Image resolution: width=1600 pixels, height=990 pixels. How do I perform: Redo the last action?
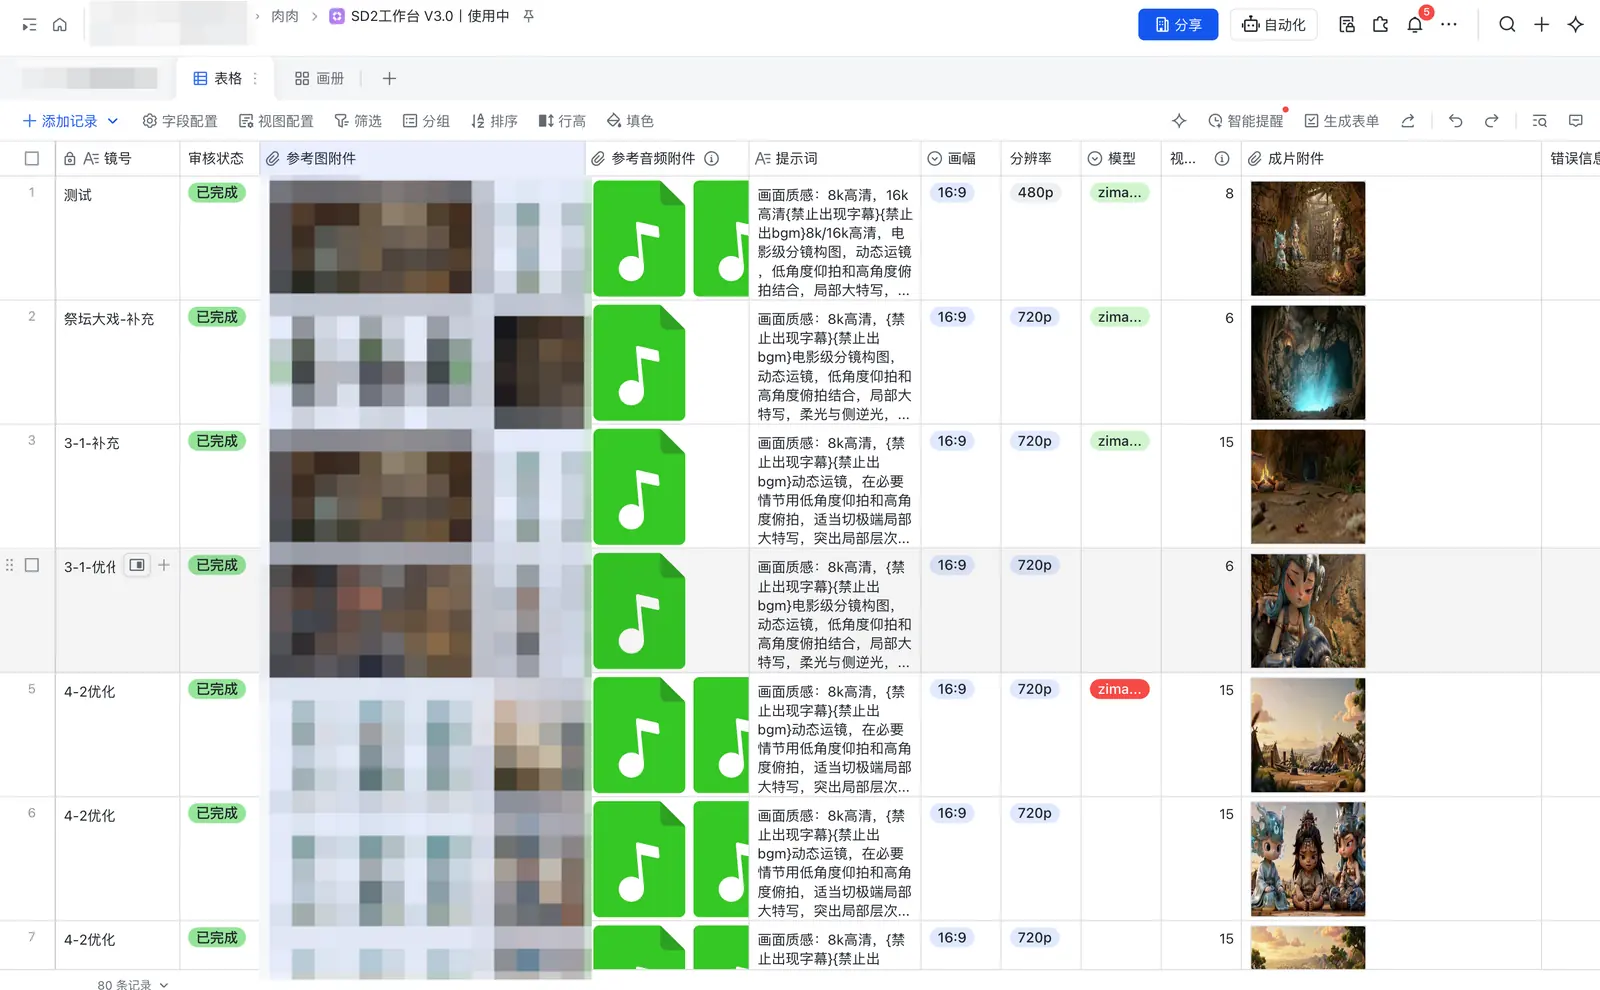click(x=1492, y=121)
